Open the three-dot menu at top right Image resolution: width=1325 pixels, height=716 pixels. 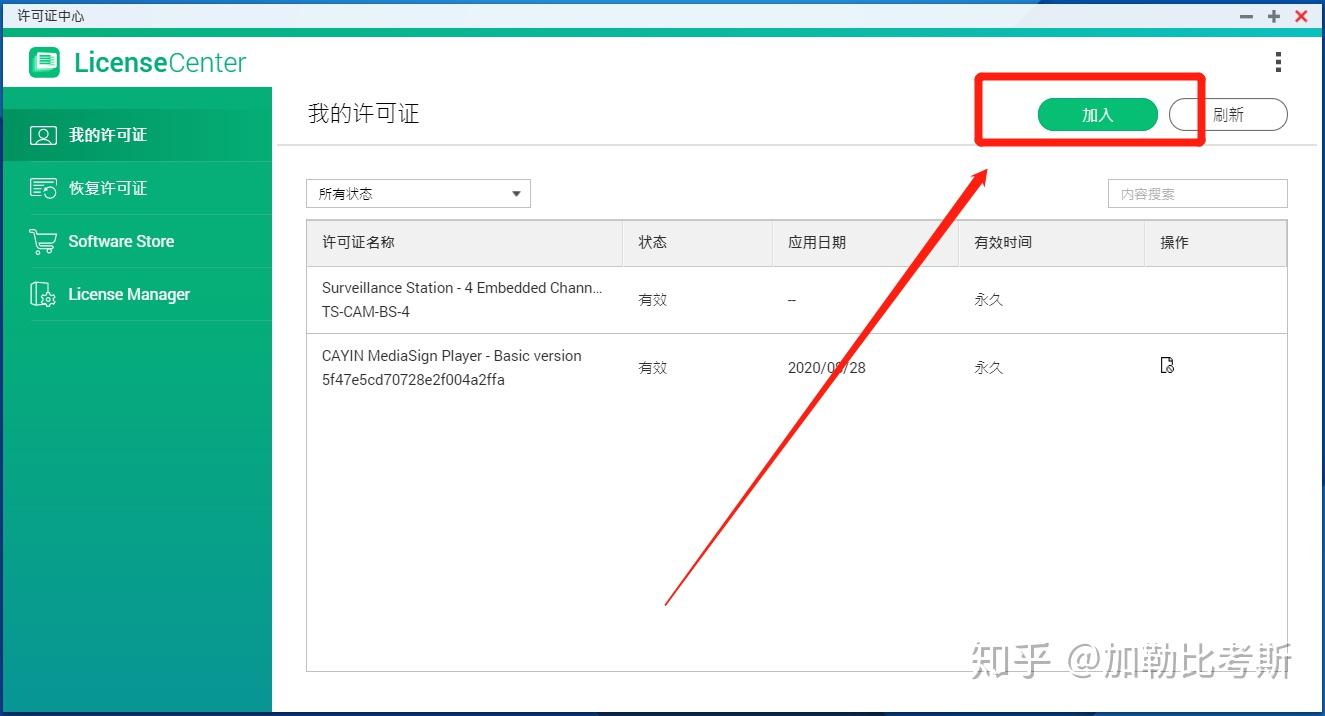point(1278,62)
